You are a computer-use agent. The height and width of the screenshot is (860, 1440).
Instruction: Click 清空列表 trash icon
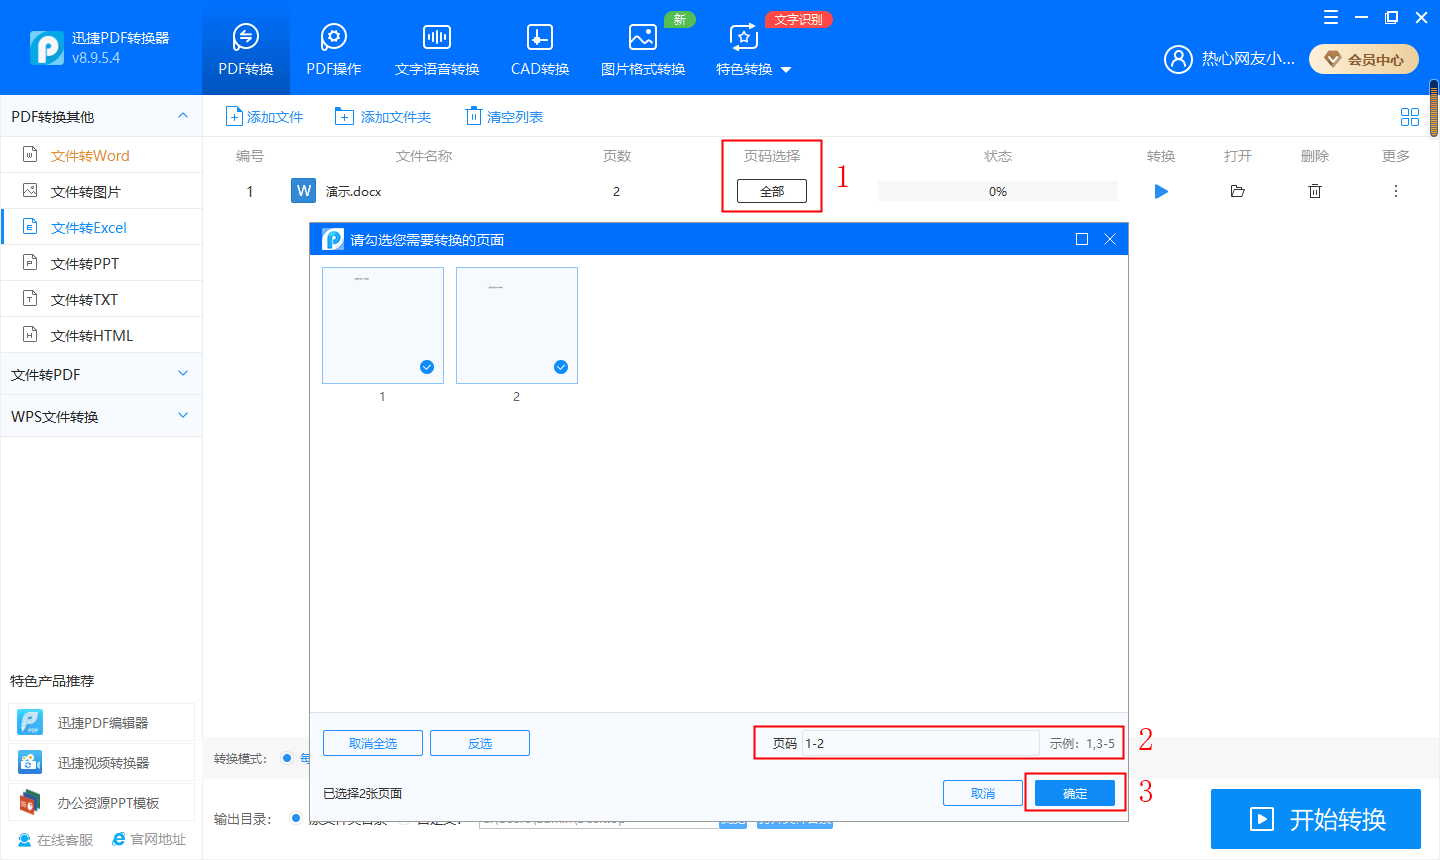[x=474, y=116]
